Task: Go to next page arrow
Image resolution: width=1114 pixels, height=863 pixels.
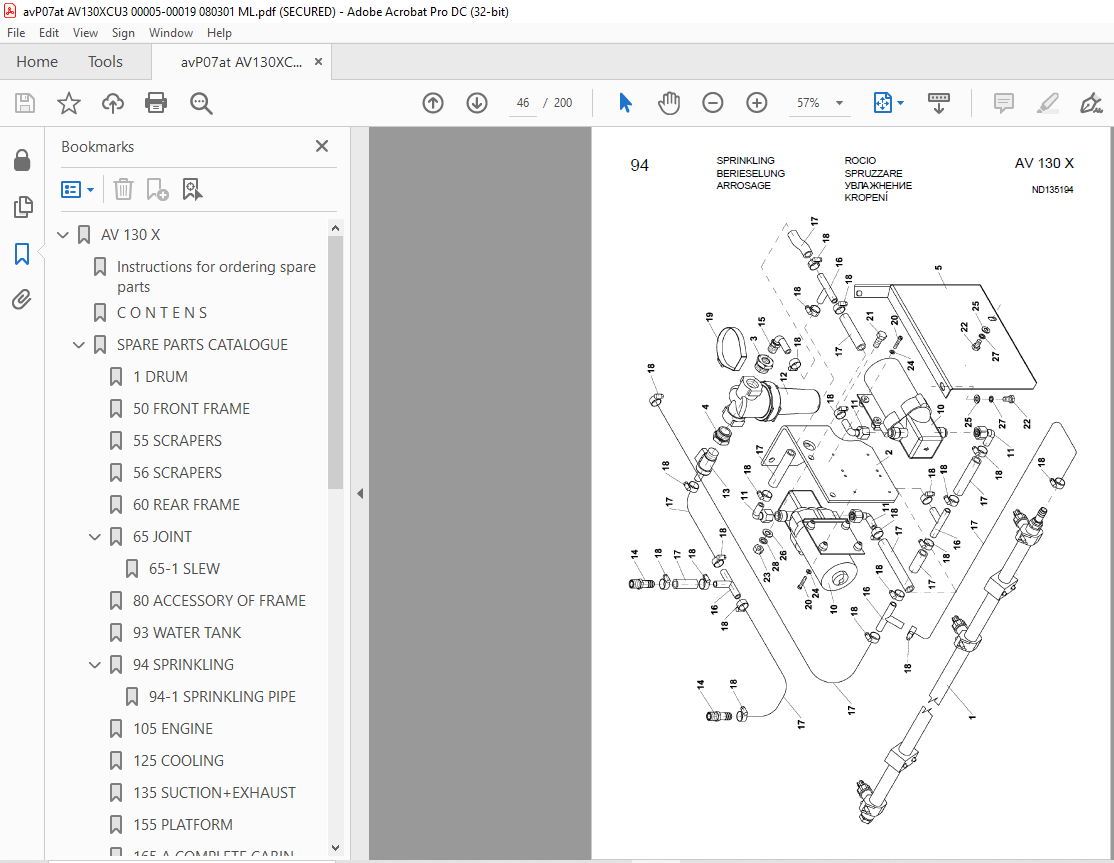Action: click(477, 103)
